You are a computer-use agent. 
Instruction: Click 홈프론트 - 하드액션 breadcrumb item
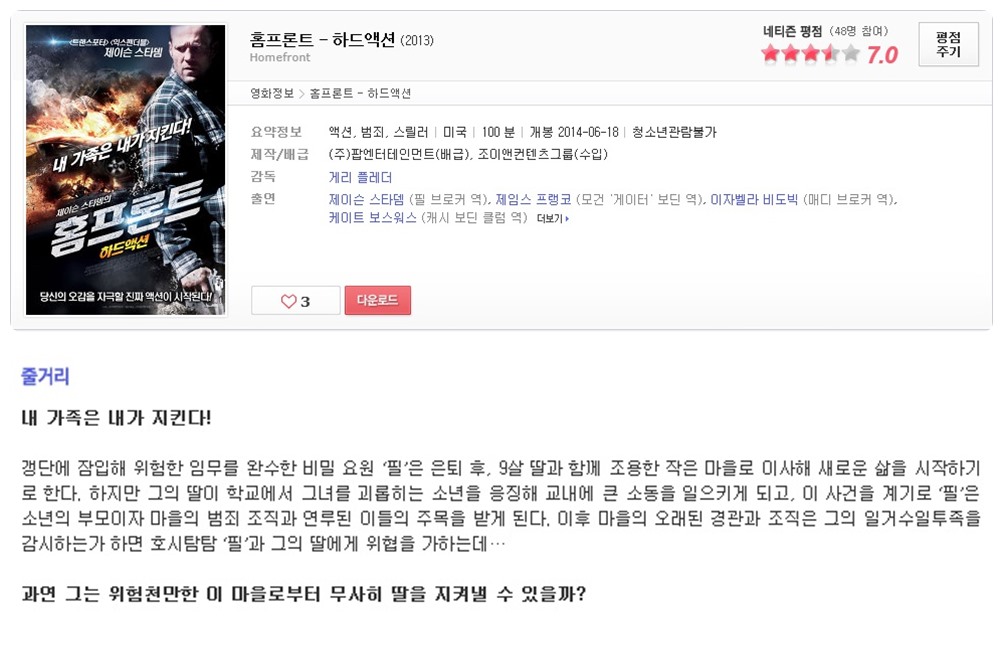tap(360, 93)
